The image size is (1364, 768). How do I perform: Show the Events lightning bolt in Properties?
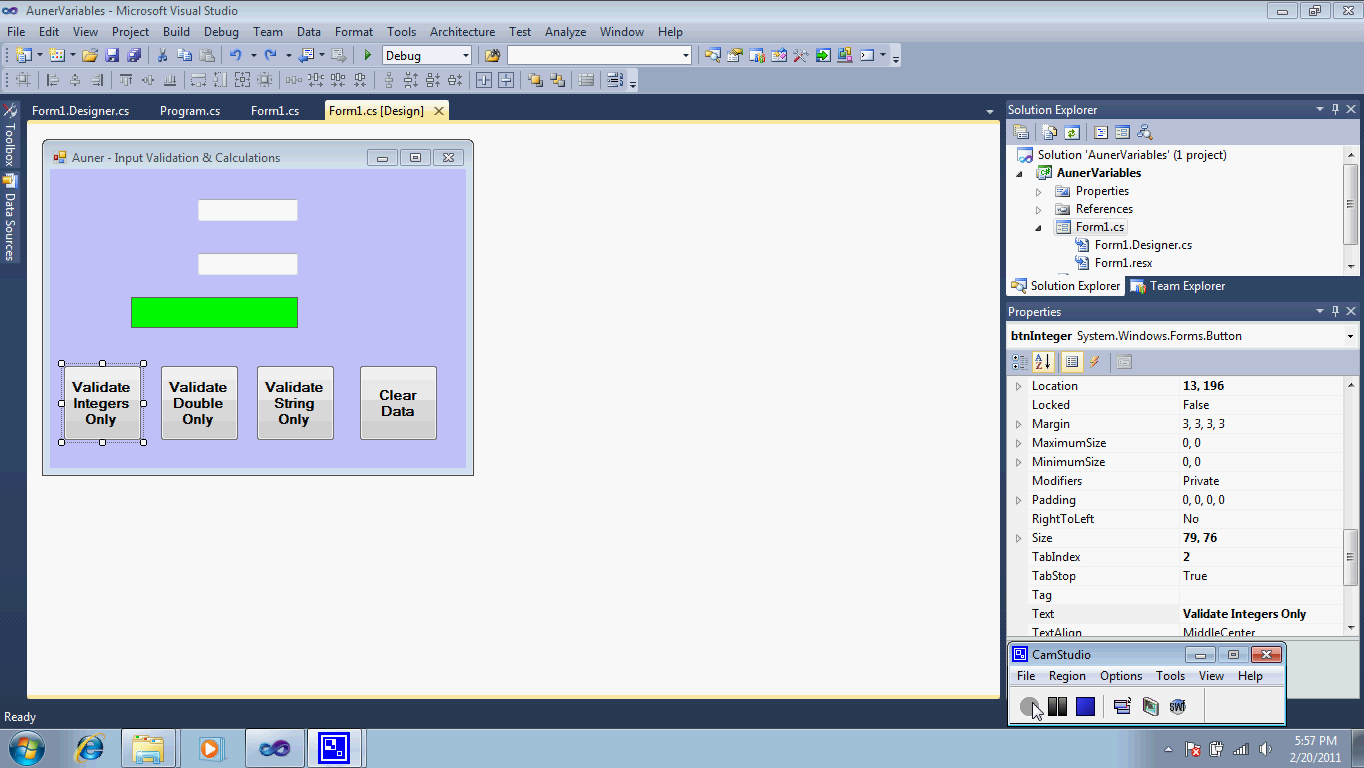tap(1094, 362)
